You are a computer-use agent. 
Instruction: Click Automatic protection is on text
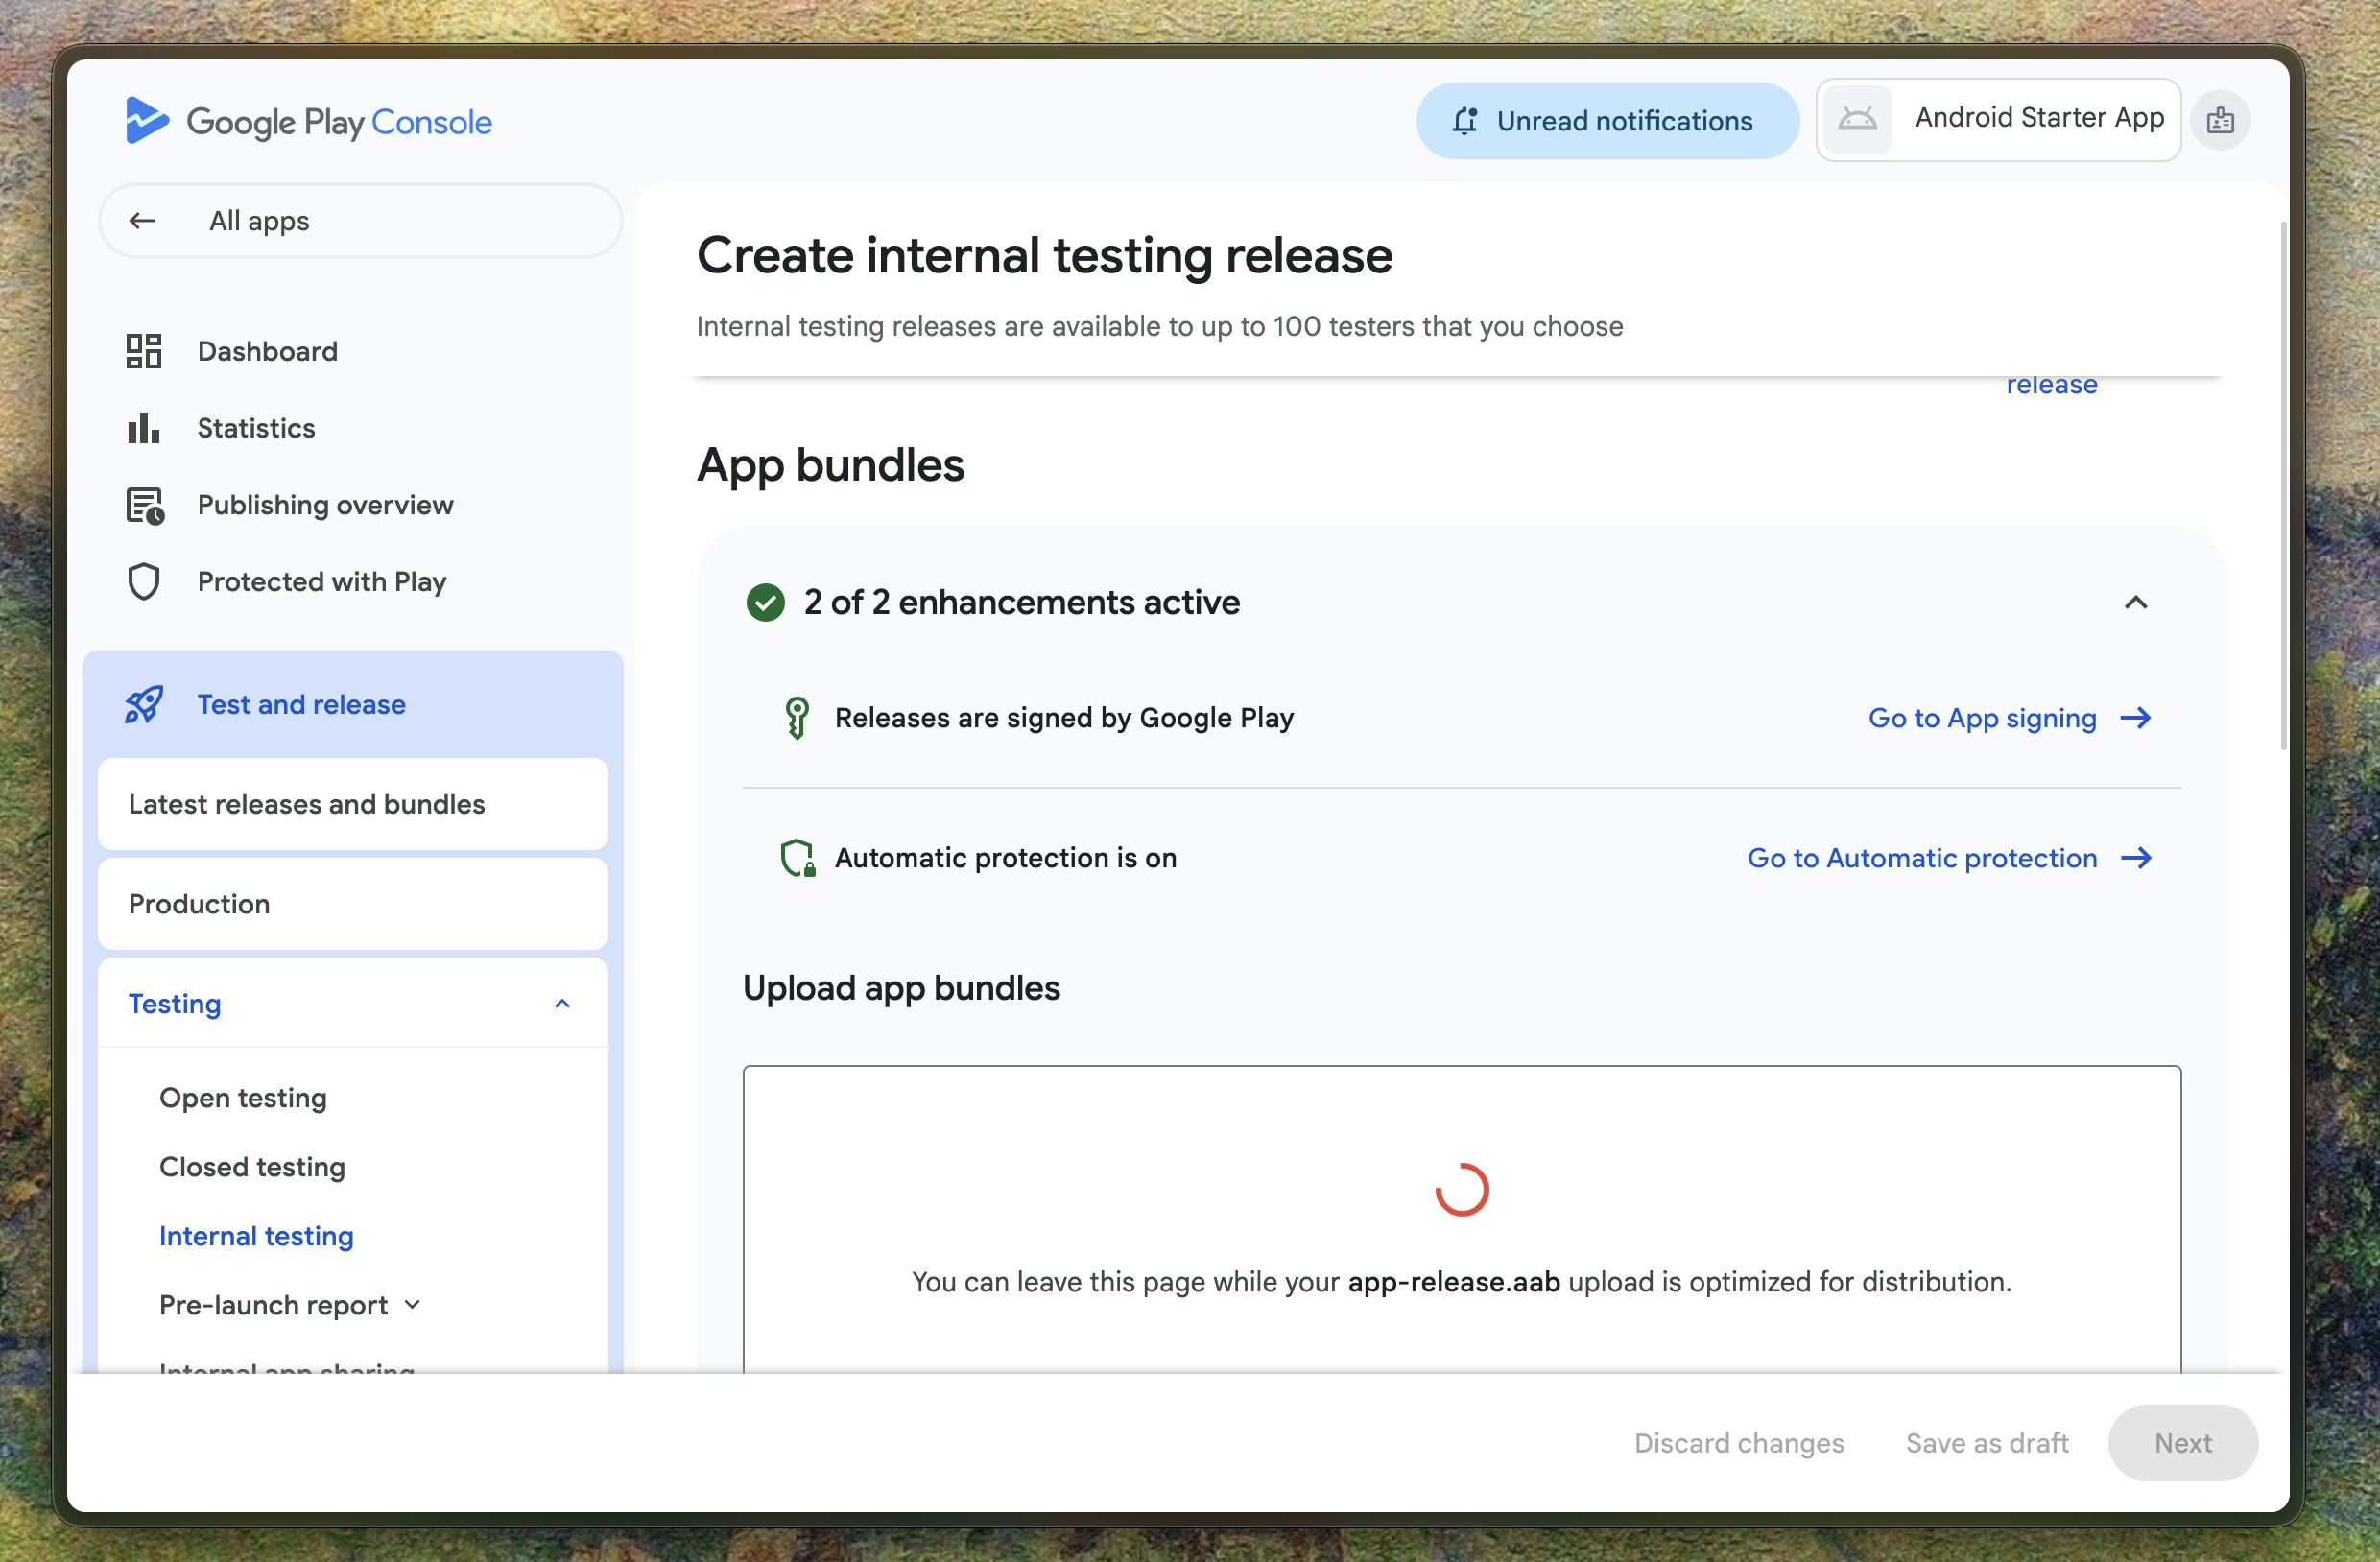coord(1005,858)
